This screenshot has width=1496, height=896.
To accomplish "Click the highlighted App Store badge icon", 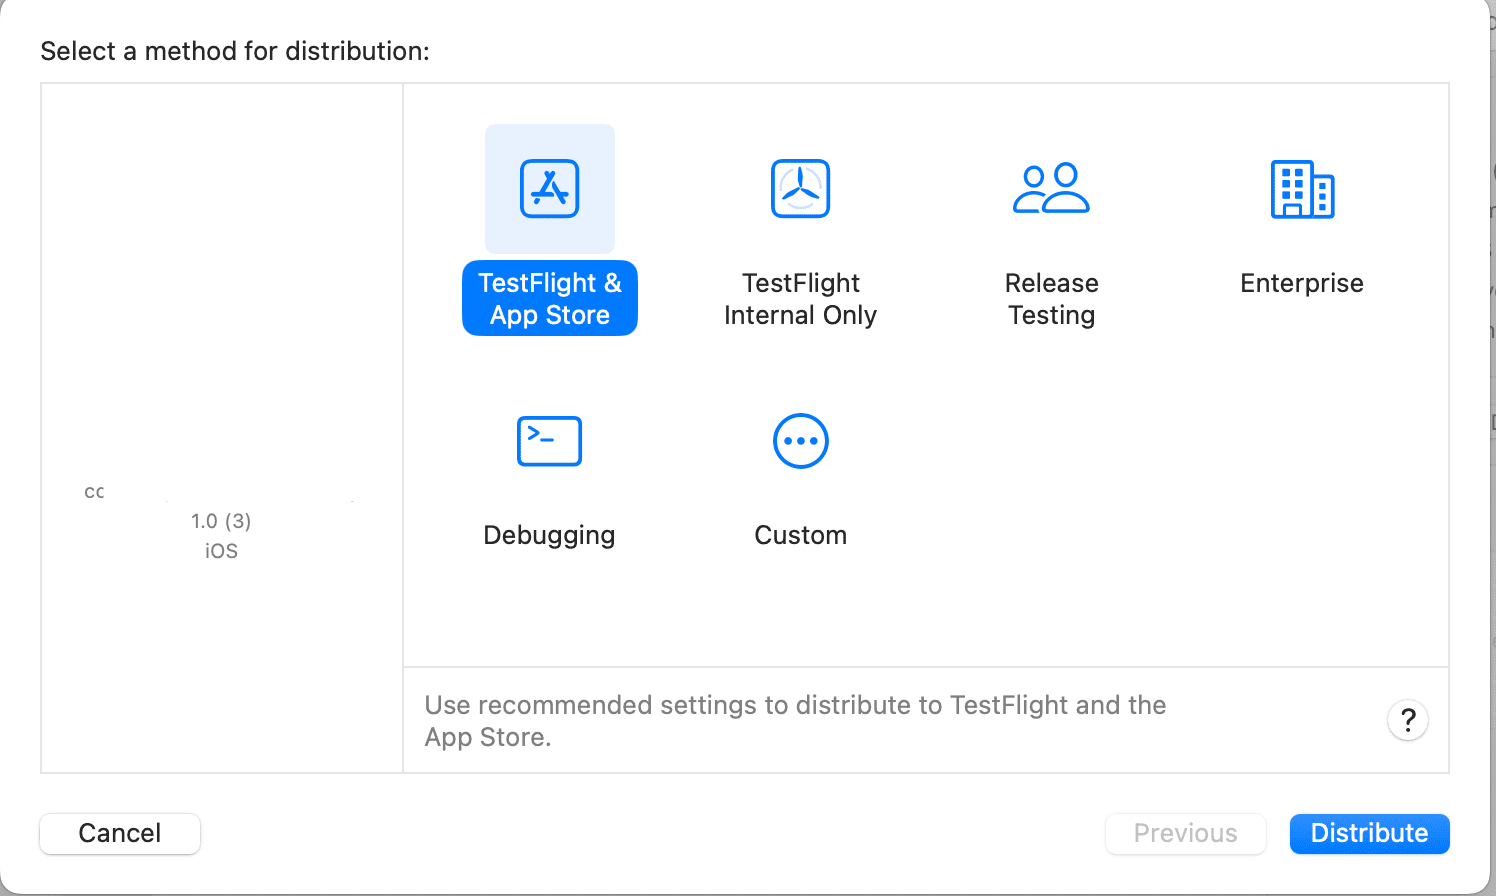I will click(549, 188).
